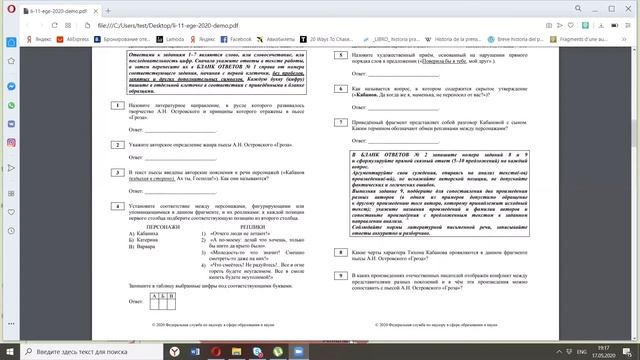The image size is (640, 360).
Task: Open the Lamoda bookmark
Action: point(170,39)
